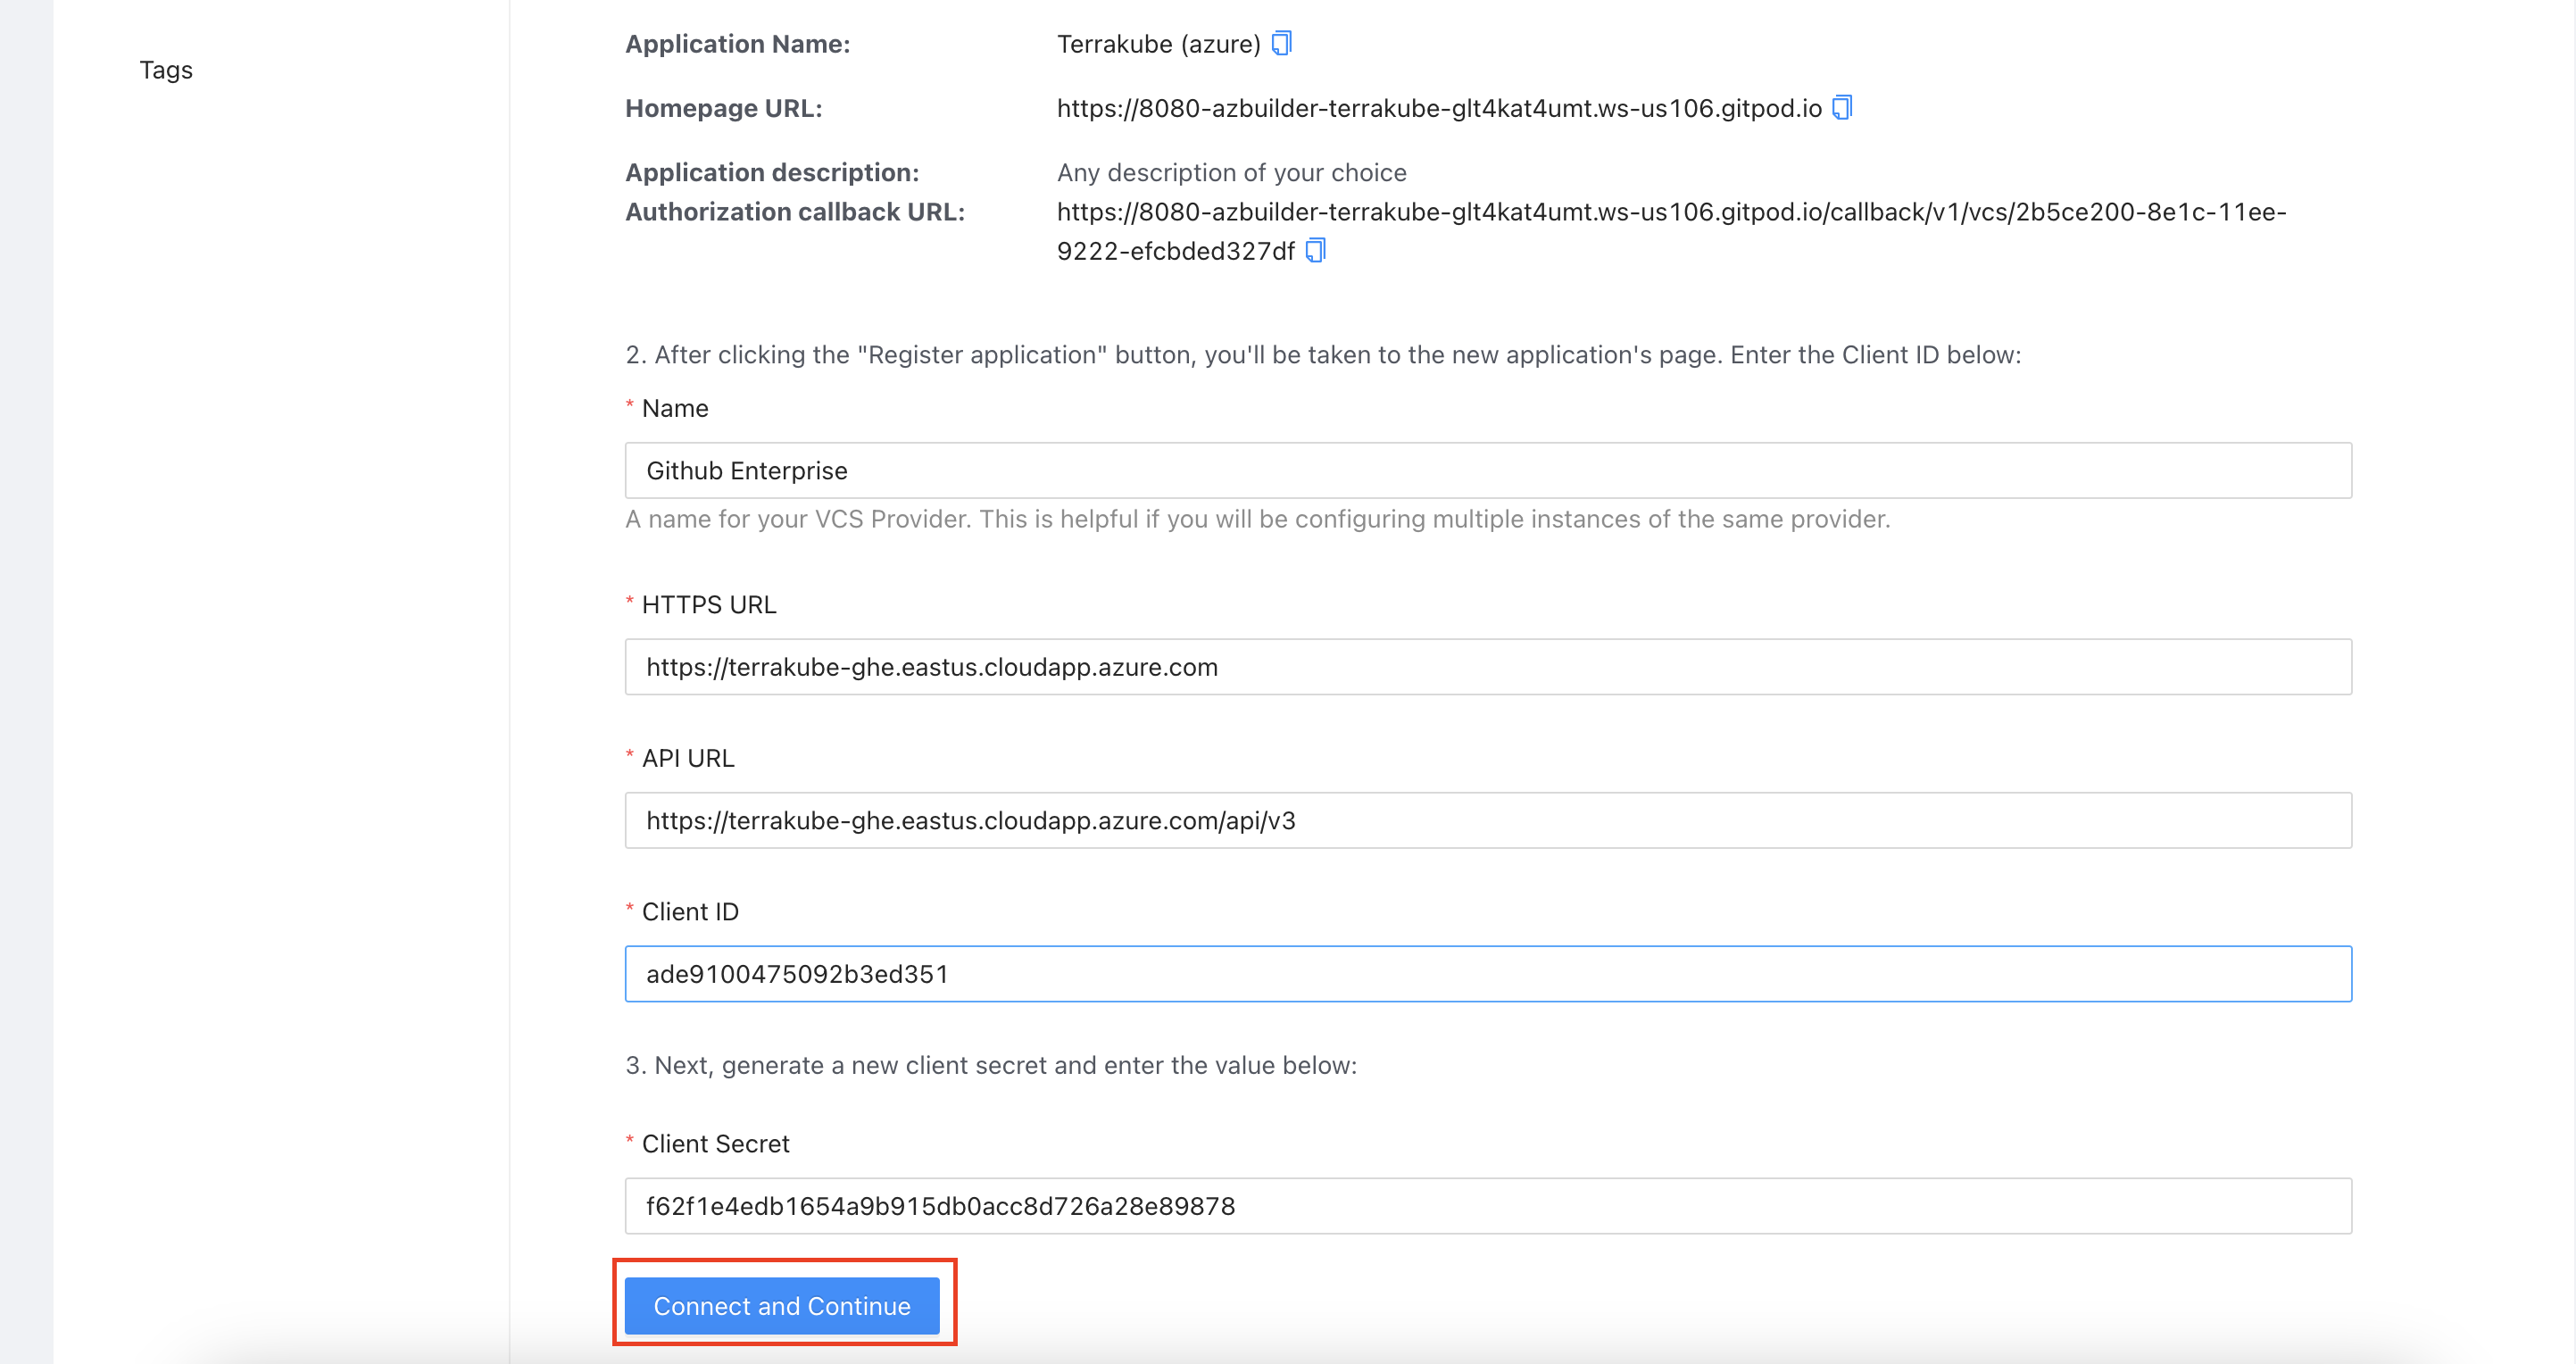
Task: Click the VCS Provider name helper text
Action: point(1257,519)
